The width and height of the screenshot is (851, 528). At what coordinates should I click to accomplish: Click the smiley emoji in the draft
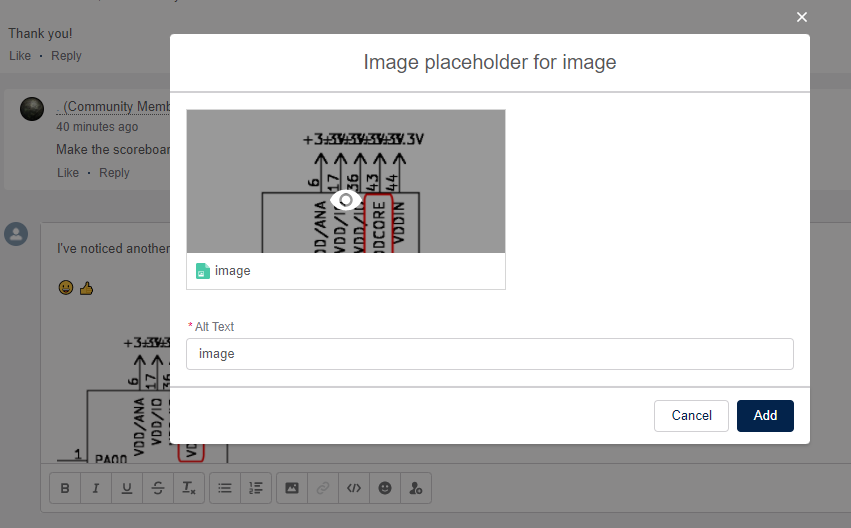(x=66, y=288)
